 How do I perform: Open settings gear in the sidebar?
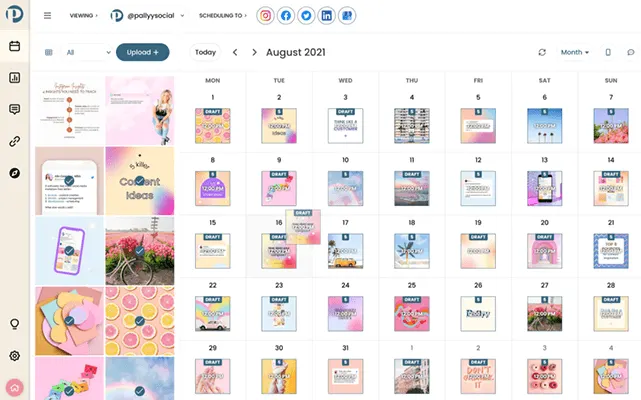15,356
